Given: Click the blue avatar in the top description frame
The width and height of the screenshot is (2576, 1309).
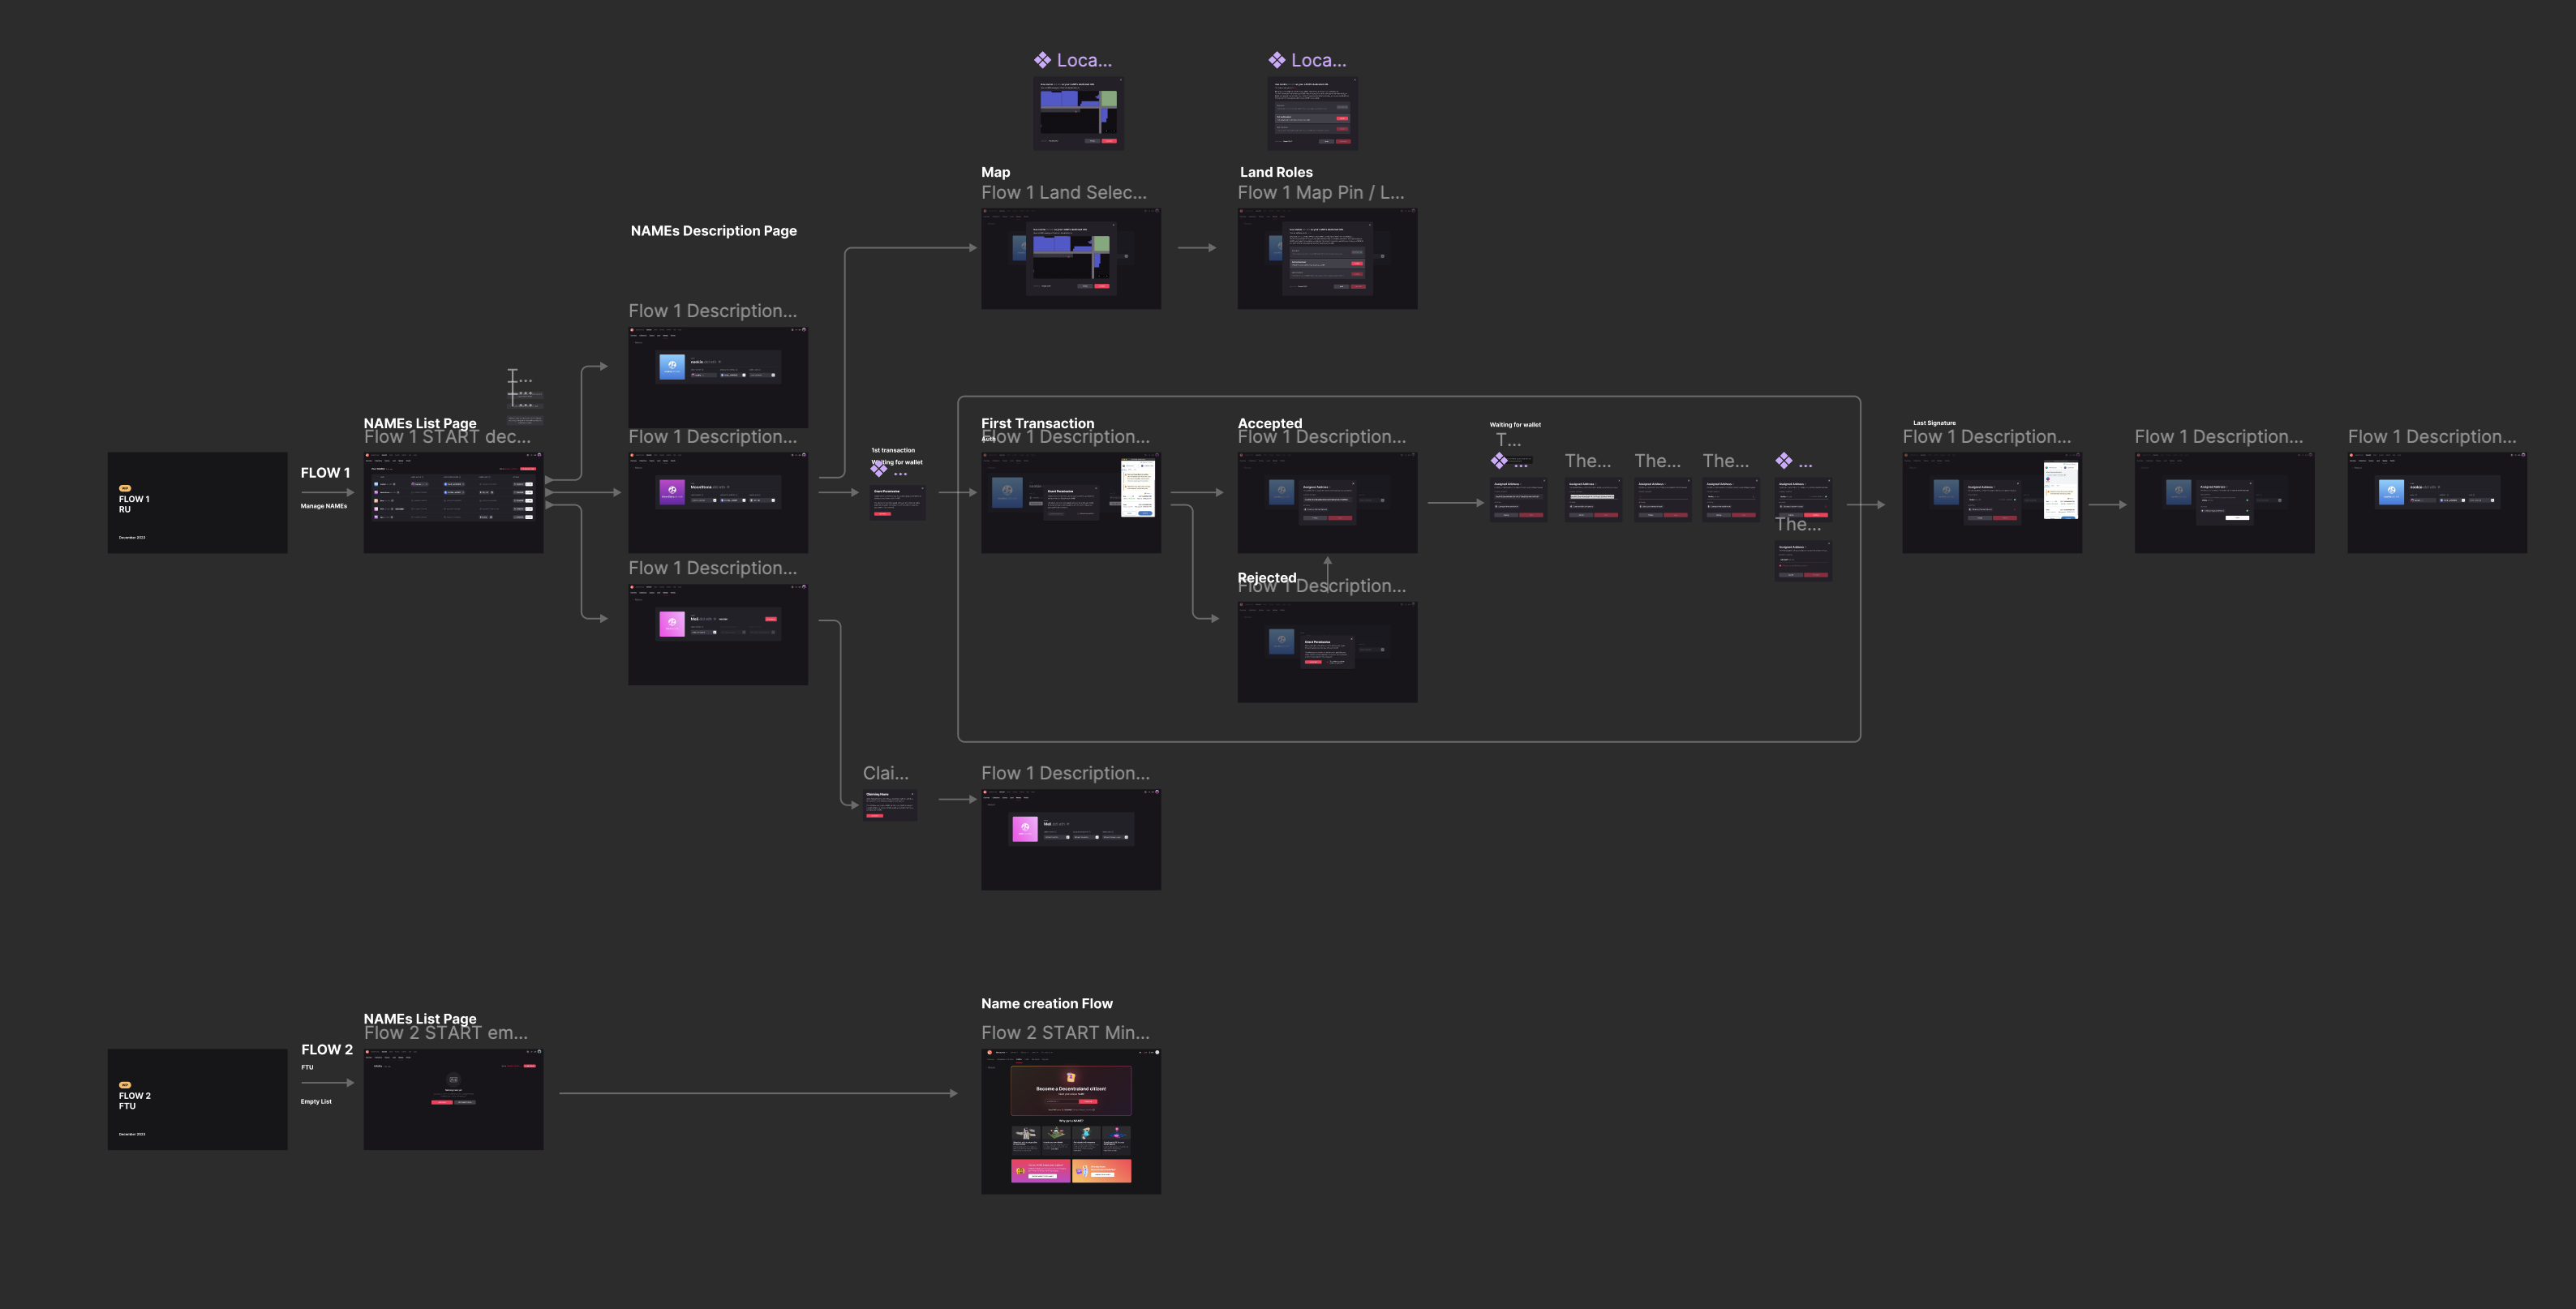Looking at the screenshot, I should tap(672, 367).
